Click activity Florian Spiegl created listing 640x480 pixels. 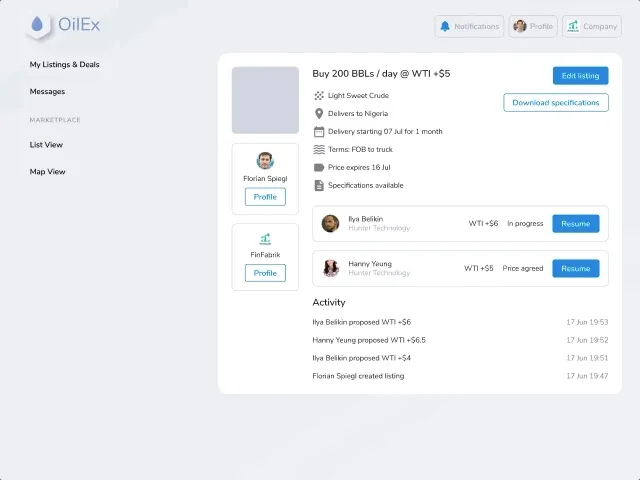coord(358,376)
